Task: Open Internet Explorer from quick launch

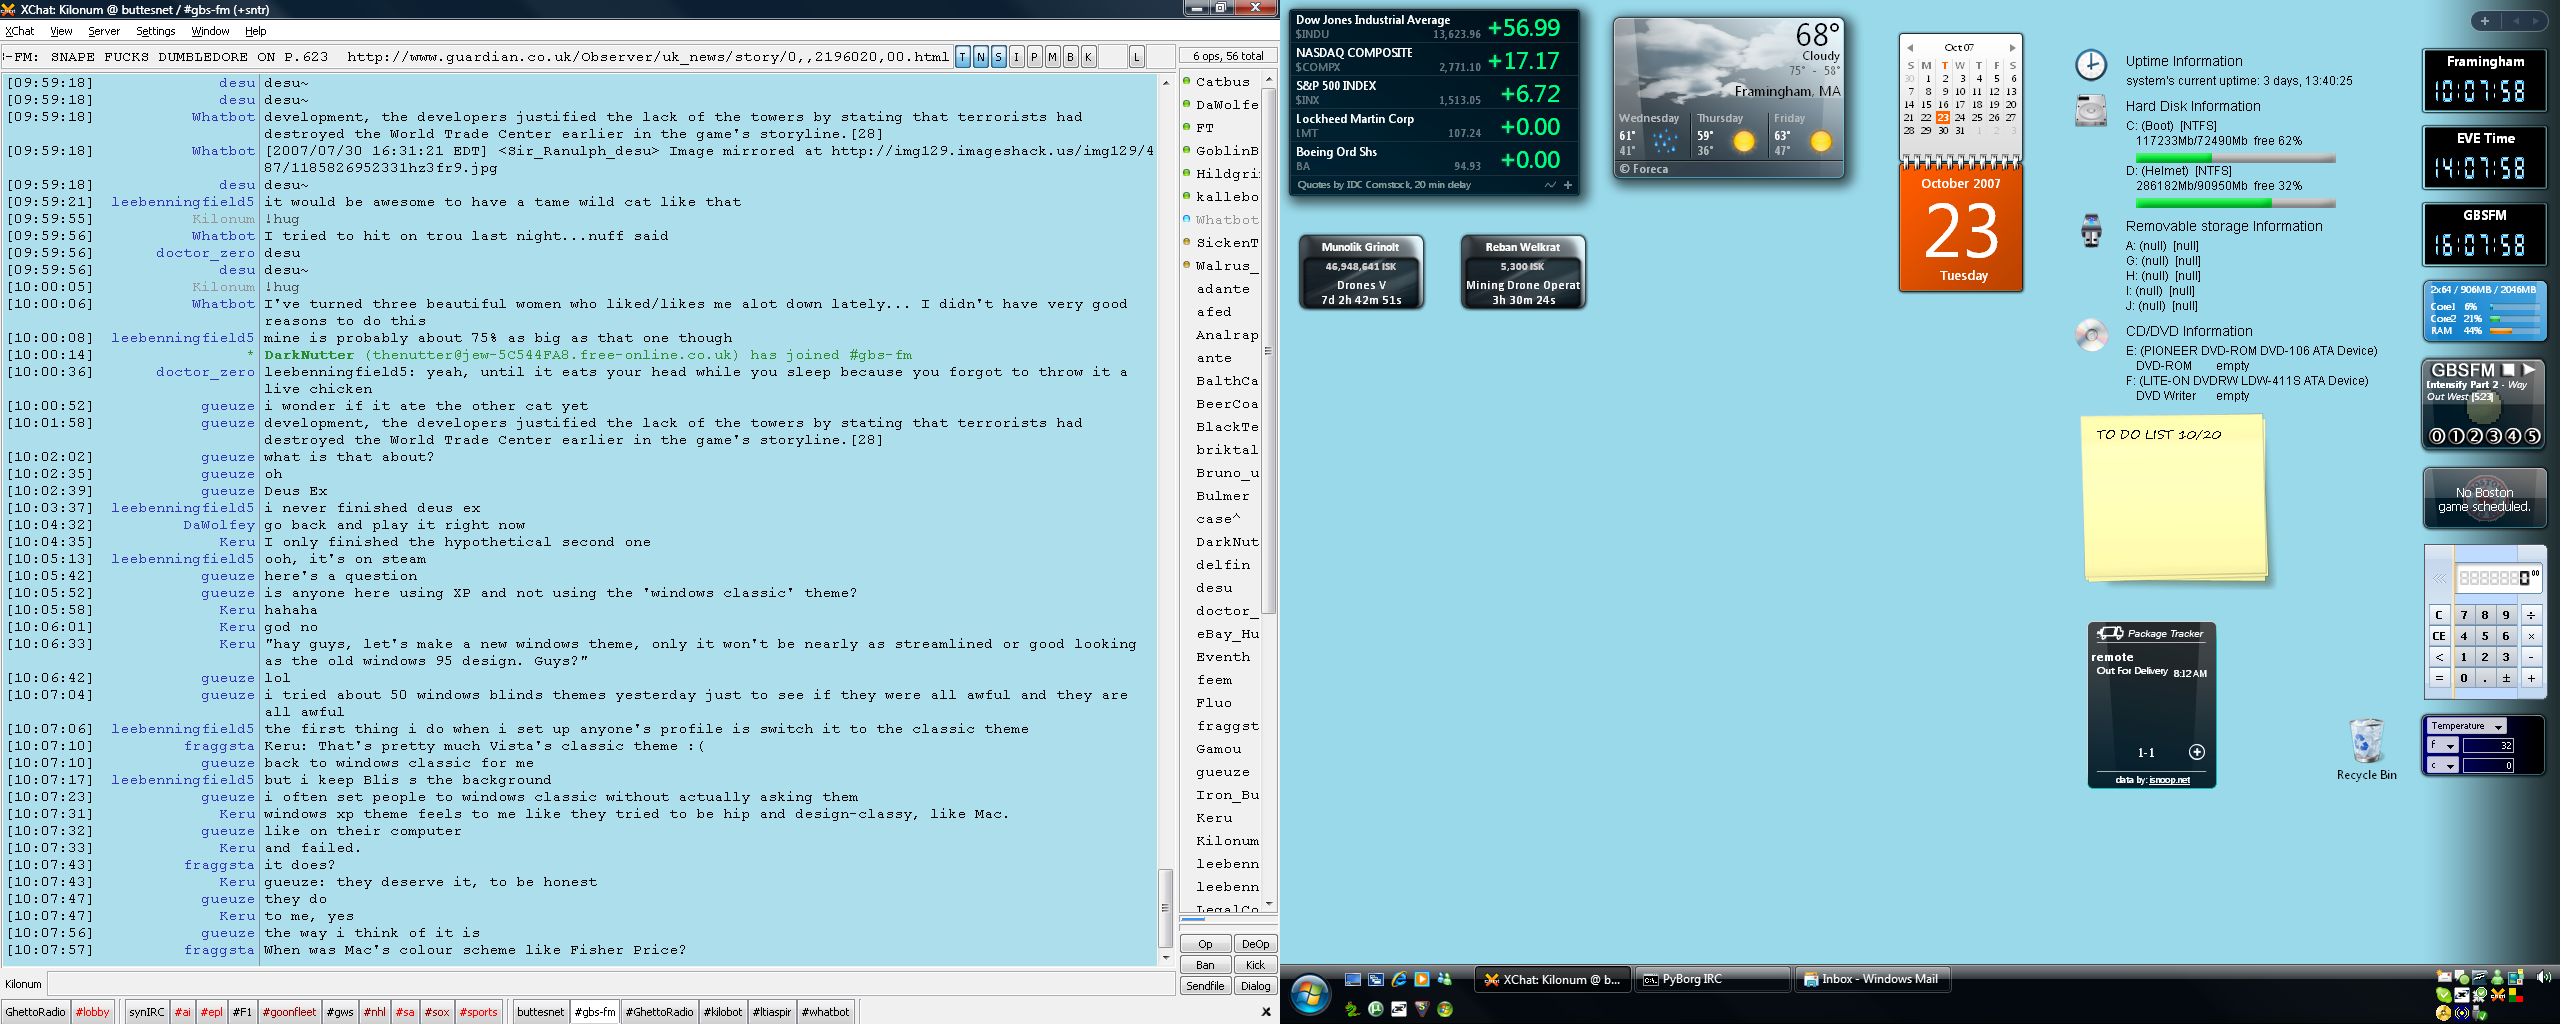Action: point(1399,980)
